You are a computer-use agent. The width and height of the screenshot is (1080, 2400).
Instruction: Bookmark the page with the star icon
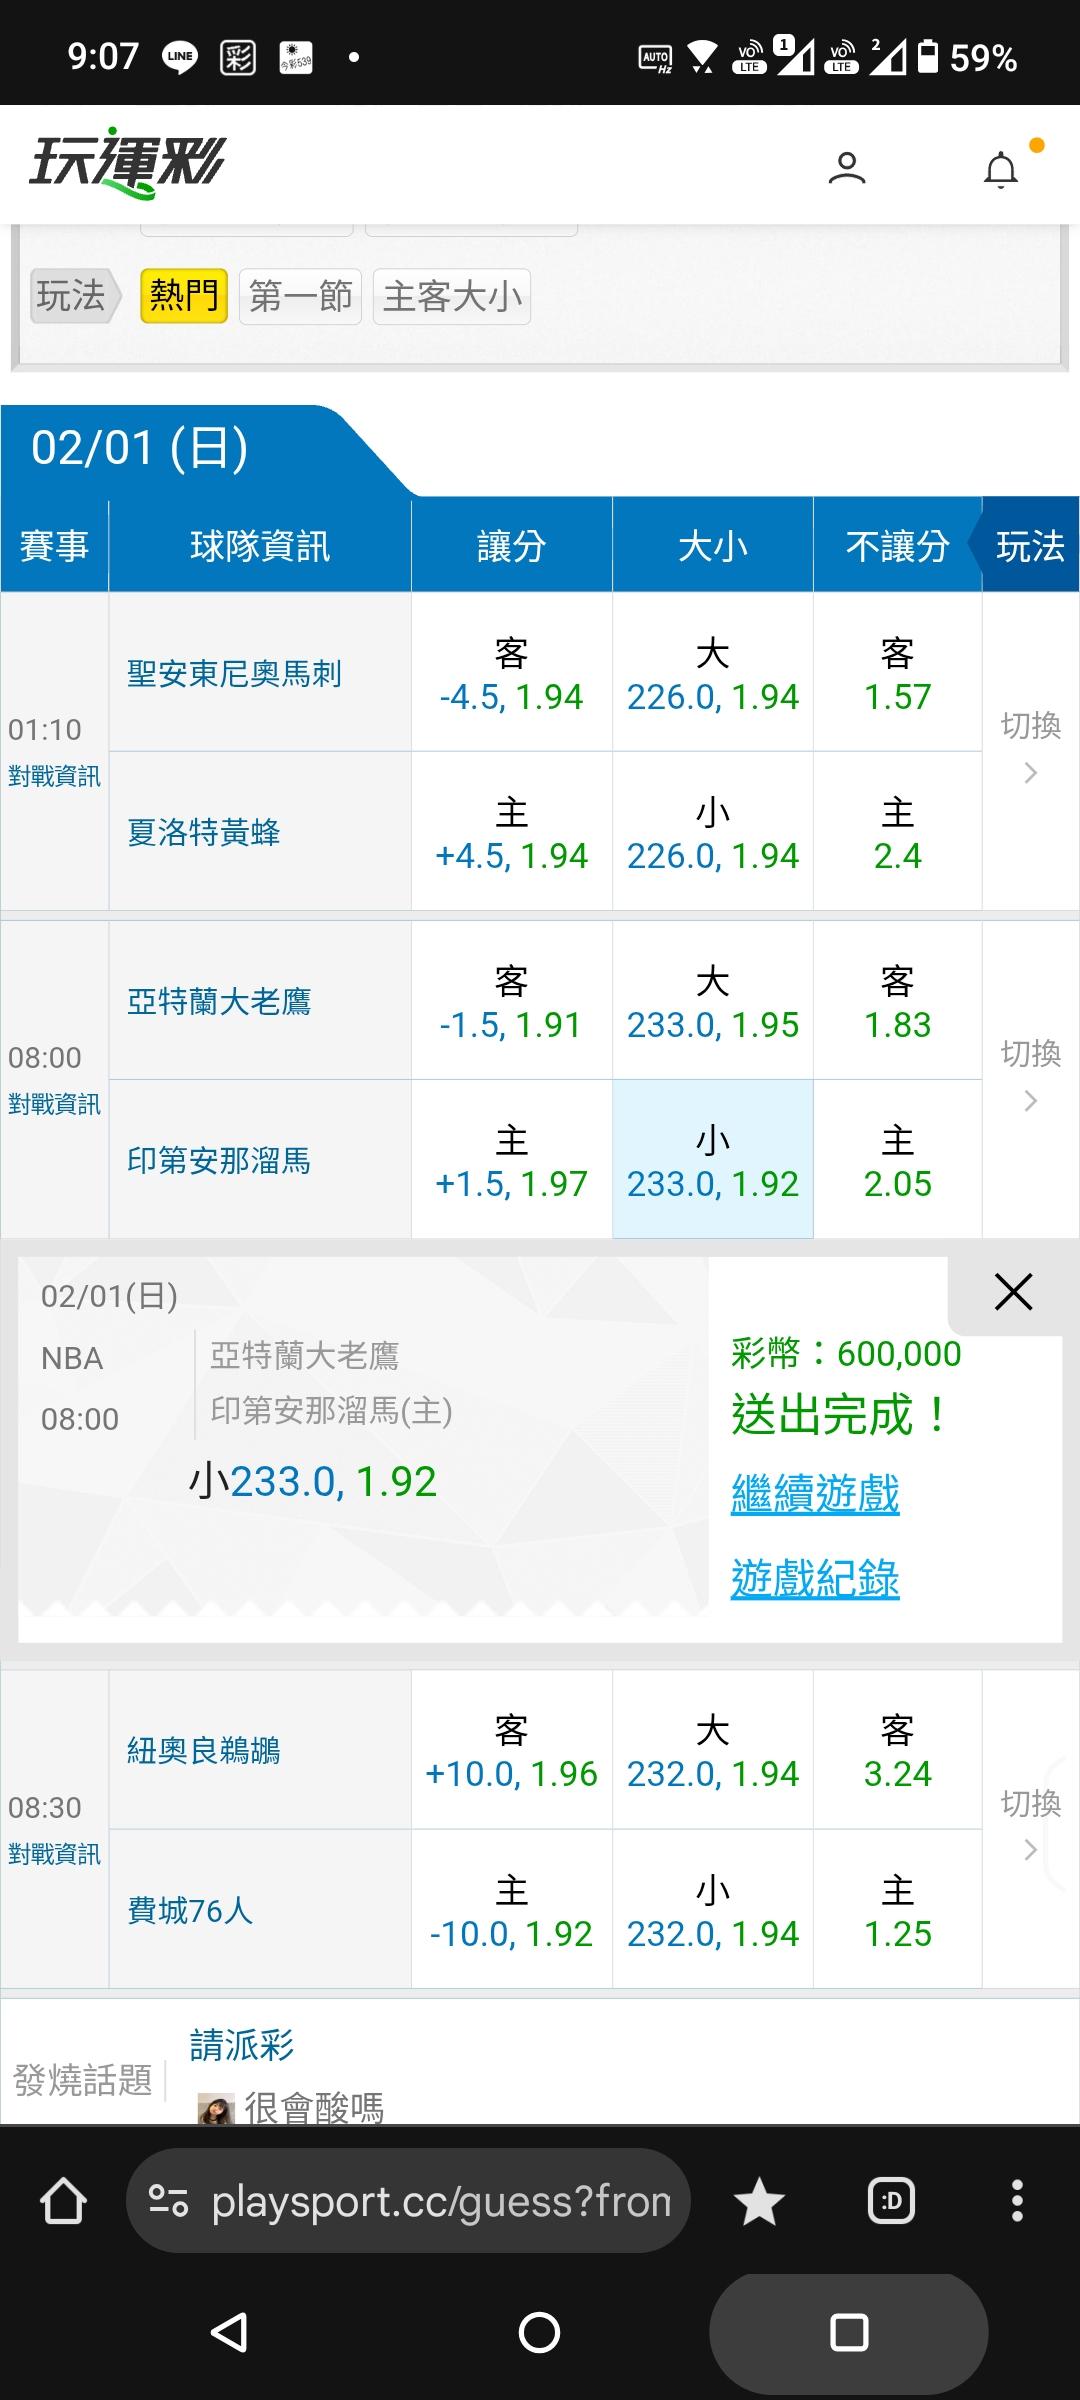click(x=759, y=2201)
